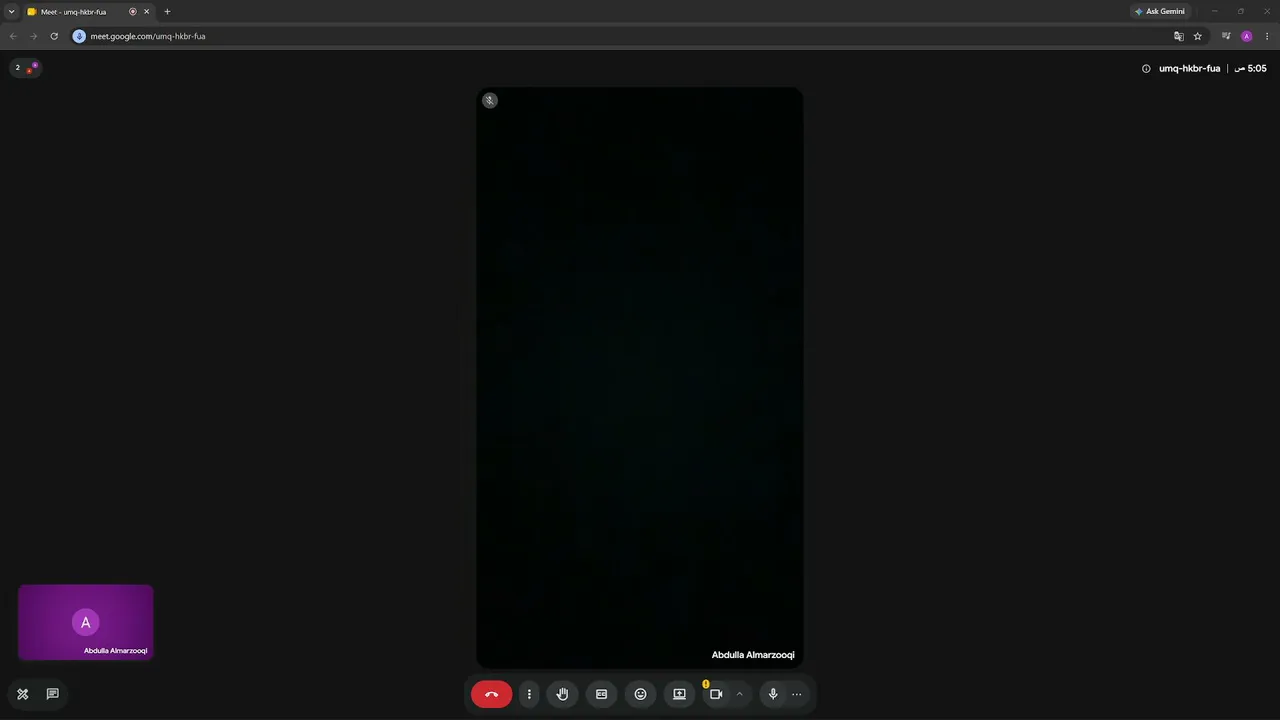Screen dimensions: 1280x720
Task: Click the recording indicator on Meet tab
Action: coord(133,12)
